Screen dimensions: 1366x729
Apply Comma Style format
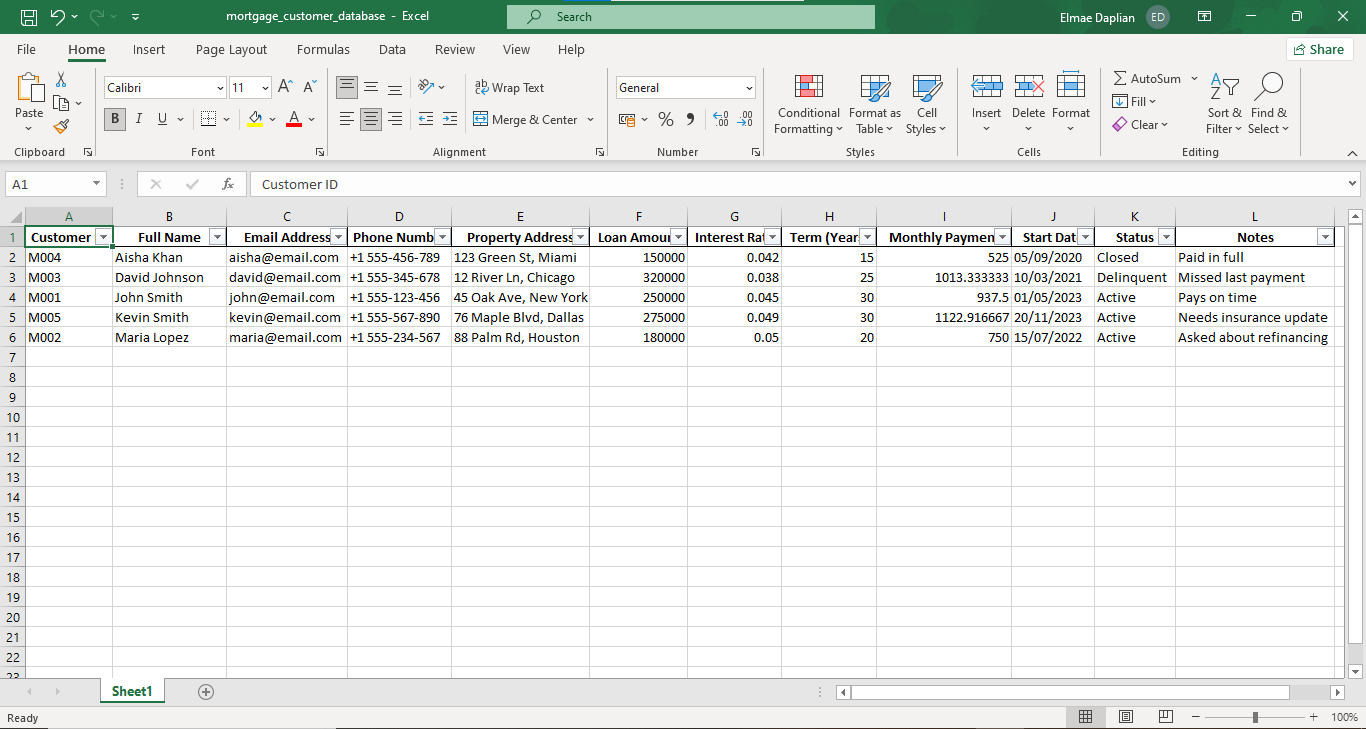click(x=690, y=119)
